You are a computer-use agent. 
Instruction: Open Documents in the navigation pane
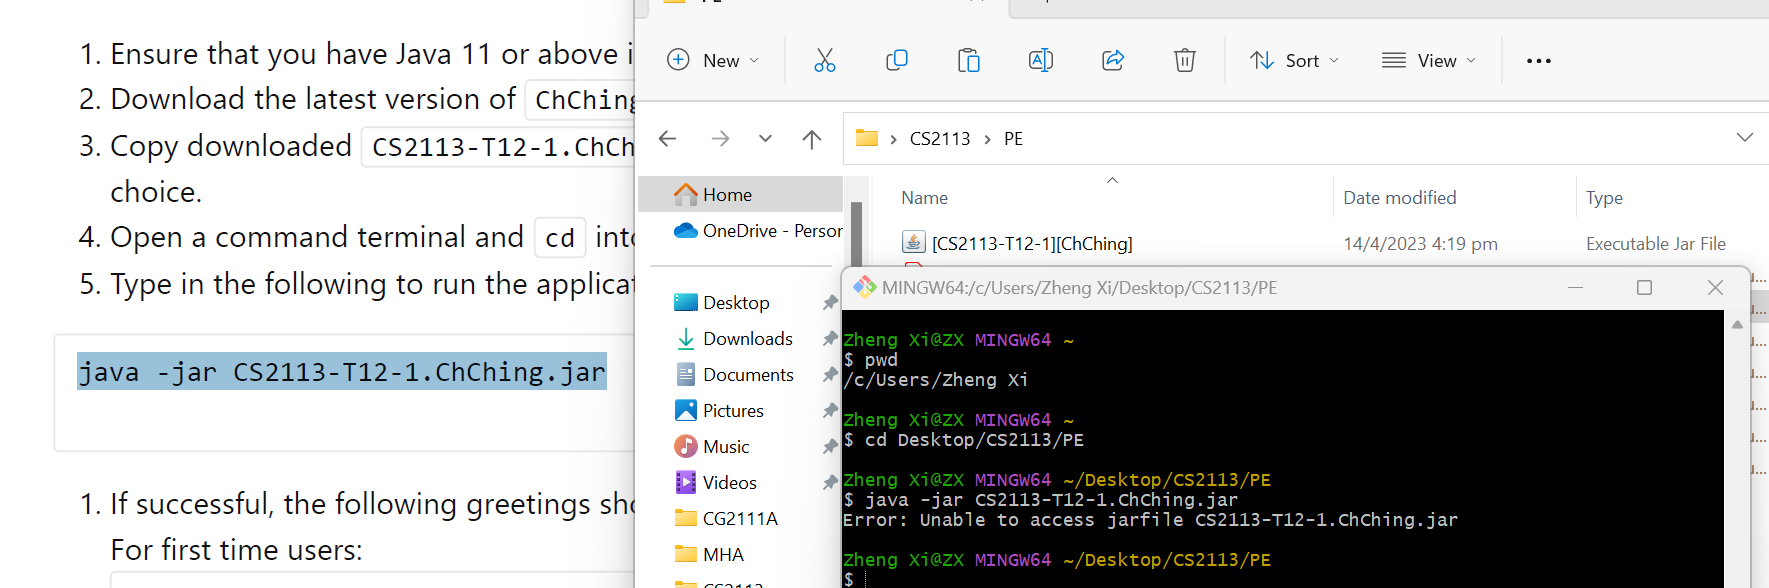[748, 375]
